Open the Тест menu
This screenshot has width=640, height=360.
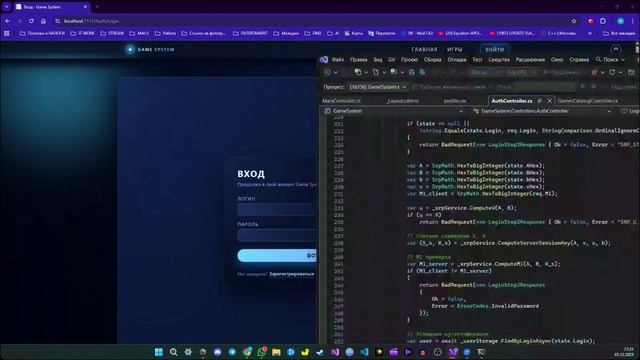(477, 60)
